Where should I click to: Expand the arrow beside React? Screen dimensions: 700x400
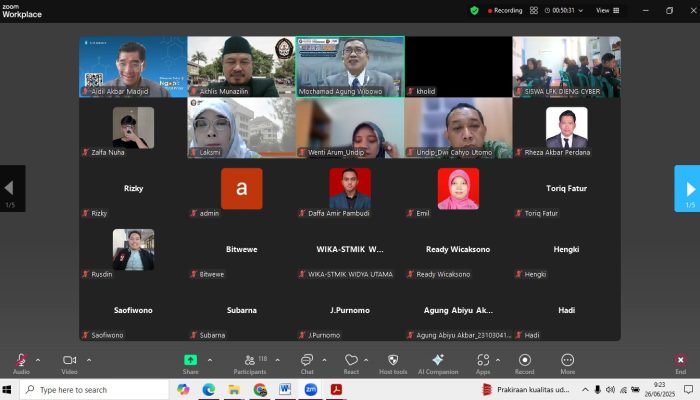(x=366, y=360)
